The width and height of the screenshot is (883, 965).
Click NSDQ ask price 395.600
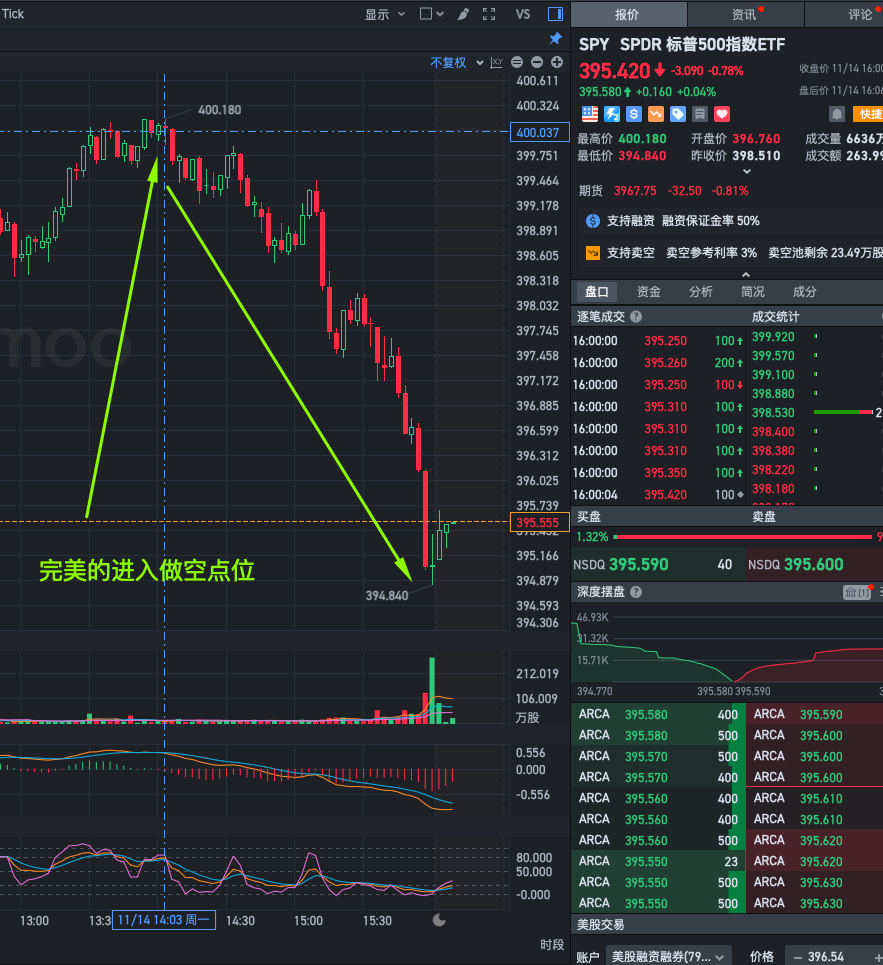point(813,564)
